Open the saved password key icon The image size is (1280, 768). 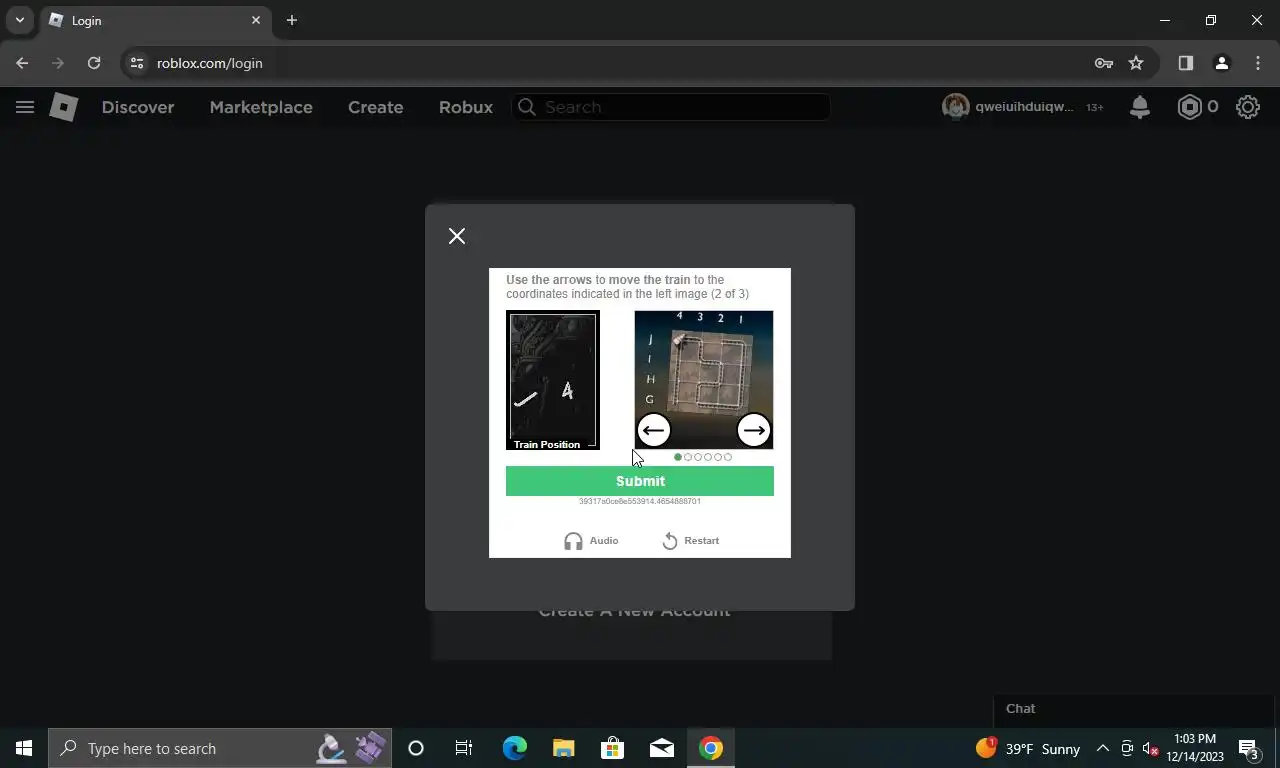pyautogui.click(x=1104, y=63)
